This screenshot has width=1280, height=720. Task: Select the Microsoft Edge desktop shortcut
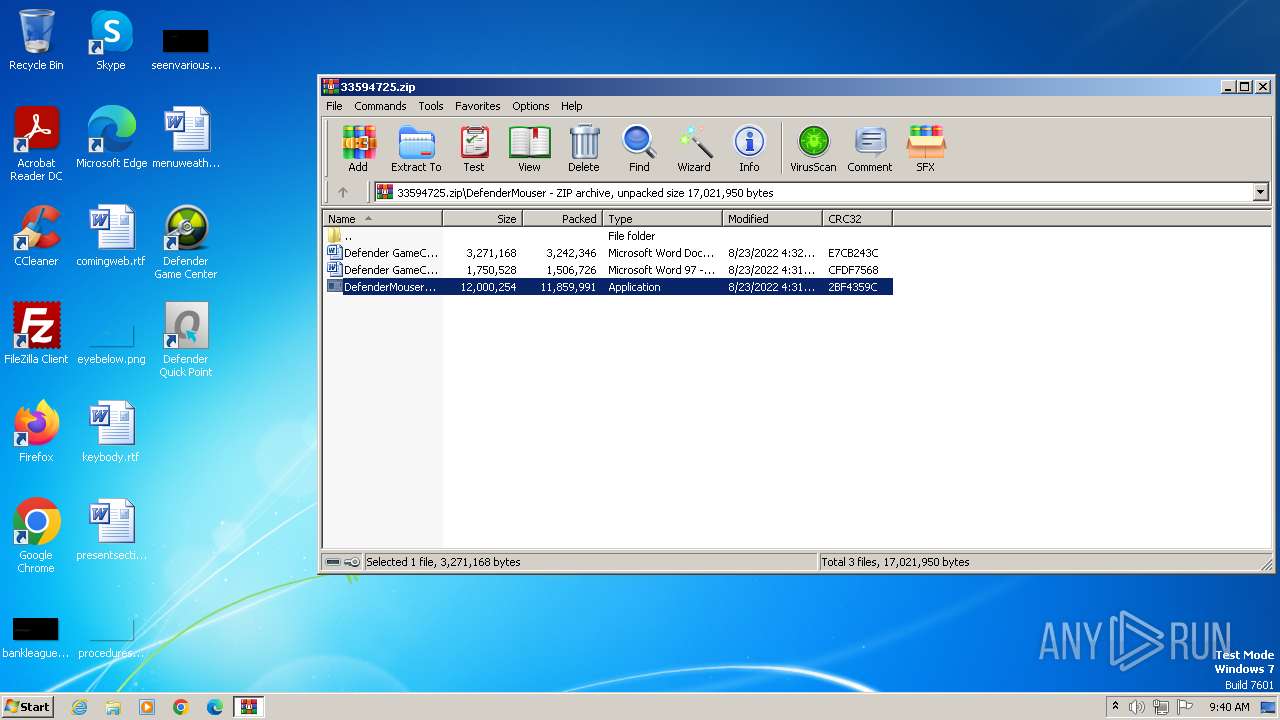(111, 137)
